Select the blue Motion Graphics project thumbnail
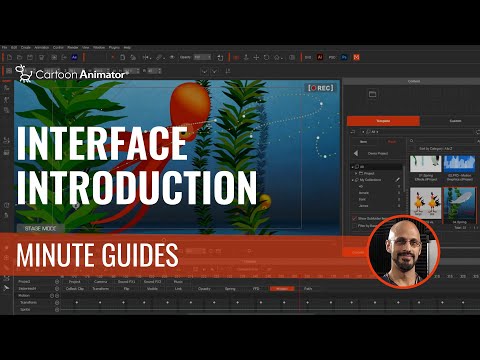 pos(460,164)
